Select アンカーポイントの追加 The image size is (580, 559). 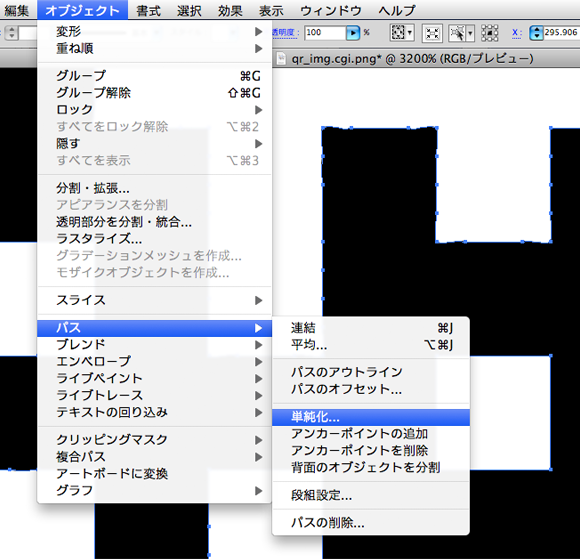point(371,434)
